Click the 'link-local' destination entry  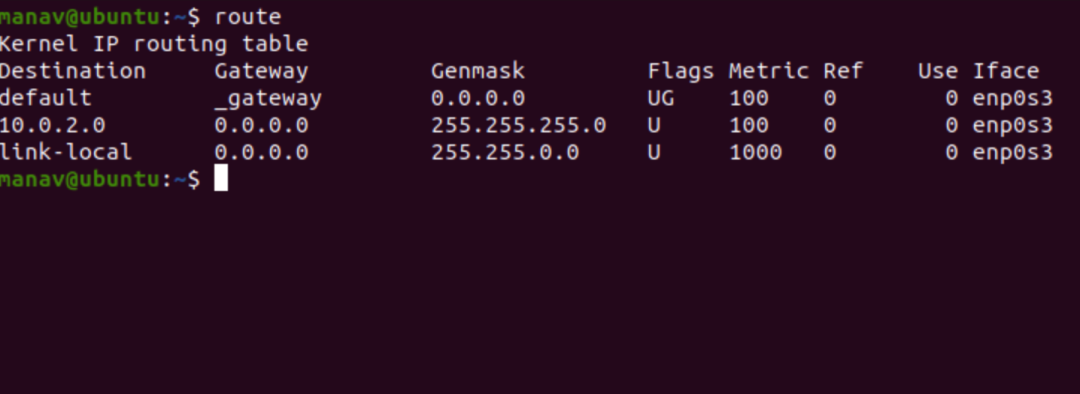[65, 152]
